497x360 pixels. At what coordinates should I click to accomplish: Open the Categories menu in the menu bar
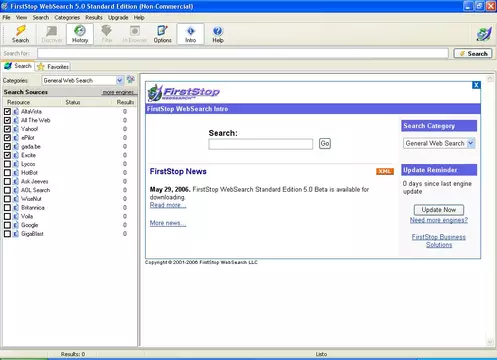click(x=67, y=17)
